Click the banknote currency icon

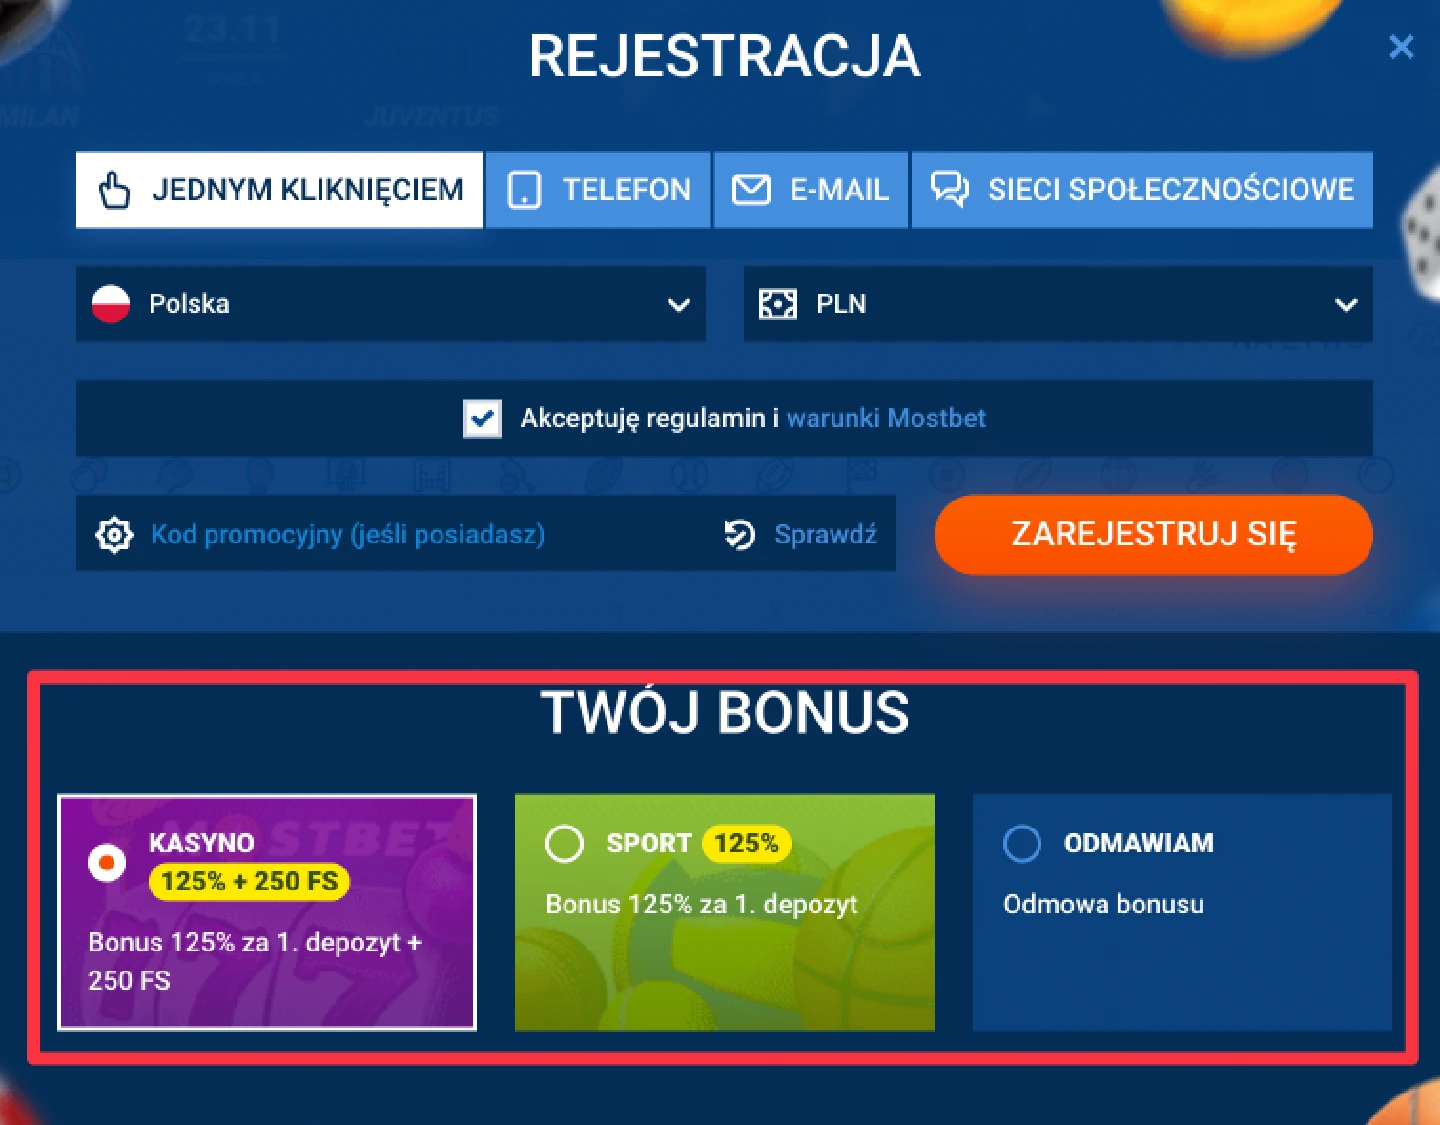(777, 304)
